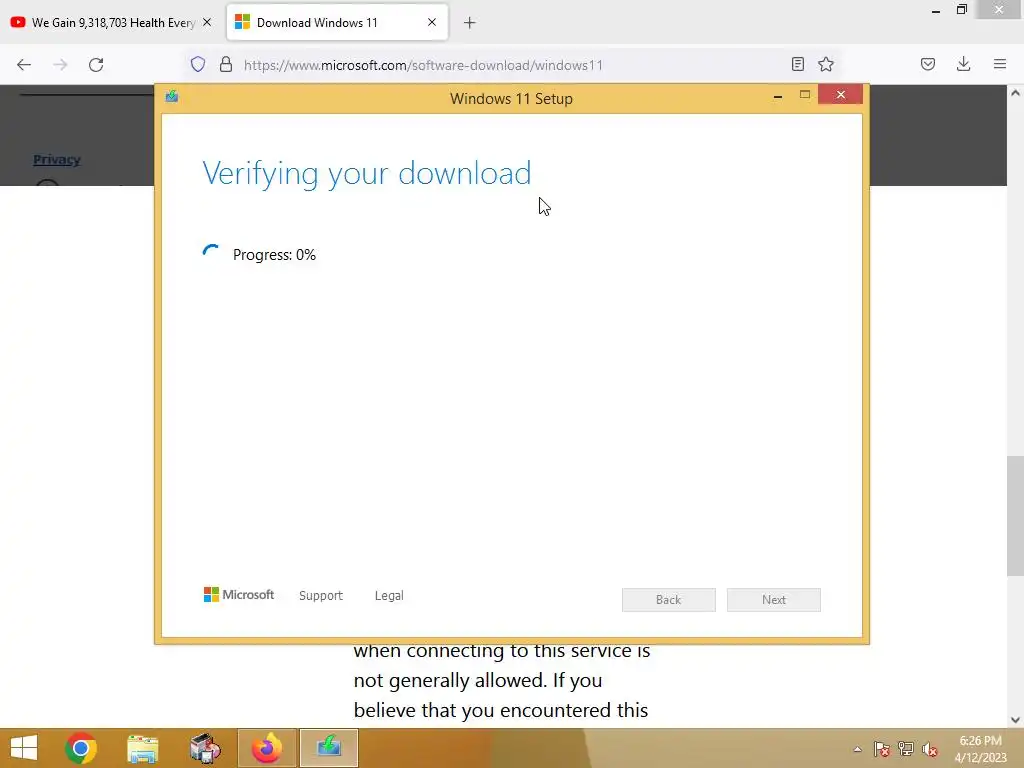Bookmark this page with the star icon

[x=826, y=64]
